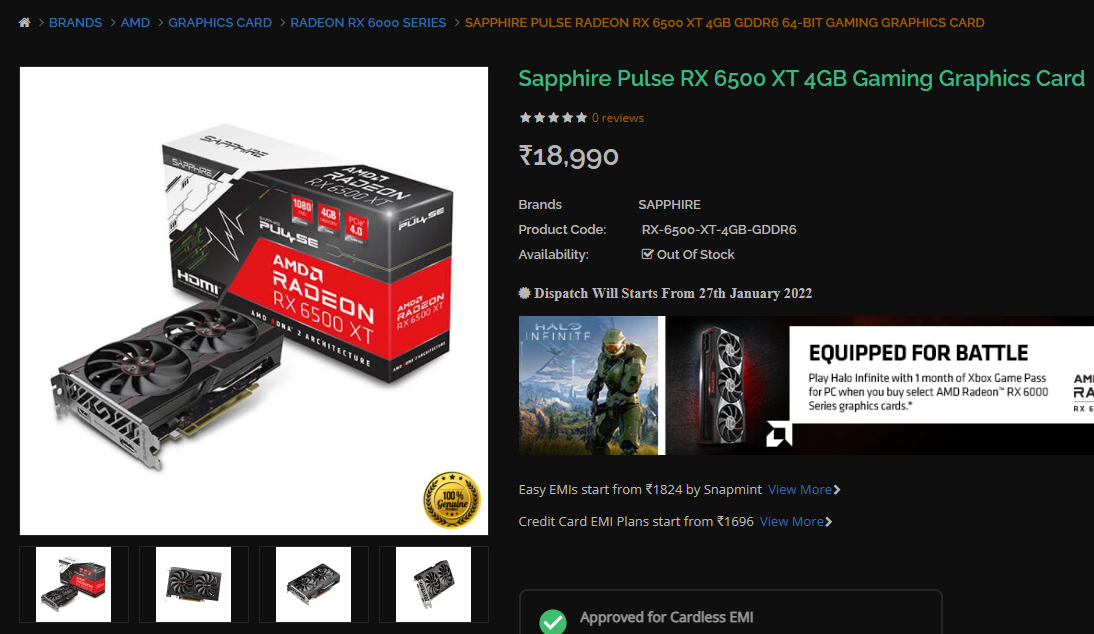The image size is (1094, 634).
Task: Select the fourth thumbnail vertical card view
Action: point(433,584)
